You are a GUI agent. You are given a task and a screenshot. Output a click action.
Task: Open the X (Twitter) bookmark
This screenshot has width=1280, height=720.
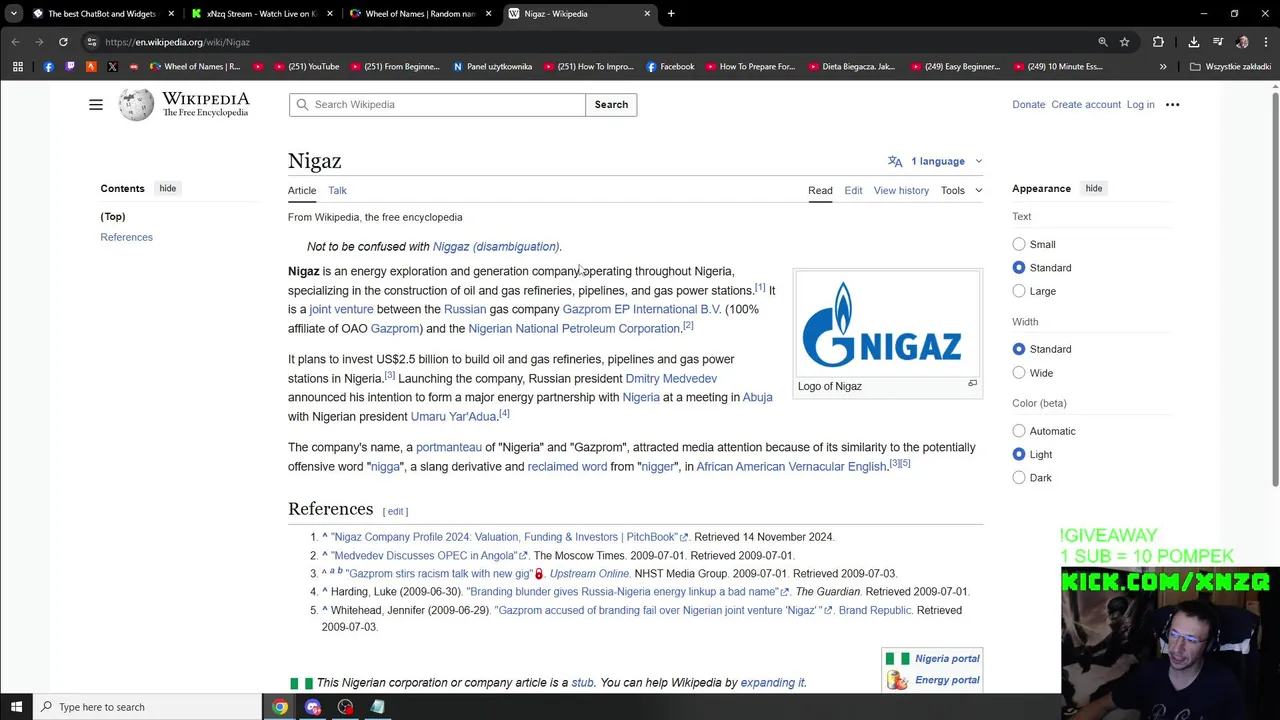pyautogui.click(x=112, y=67)
